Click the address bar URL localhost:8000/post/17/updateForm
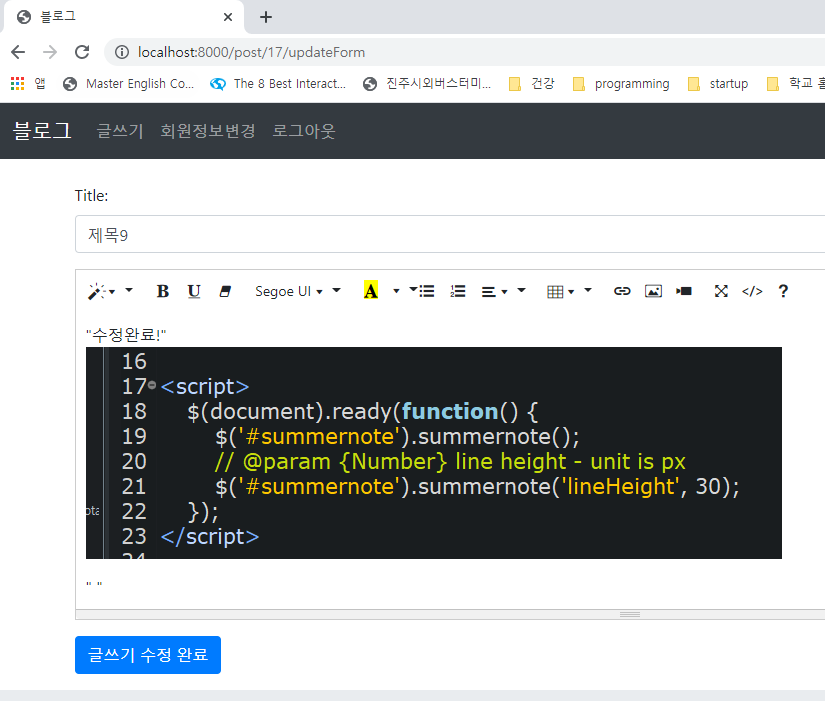 click(251, 52)
